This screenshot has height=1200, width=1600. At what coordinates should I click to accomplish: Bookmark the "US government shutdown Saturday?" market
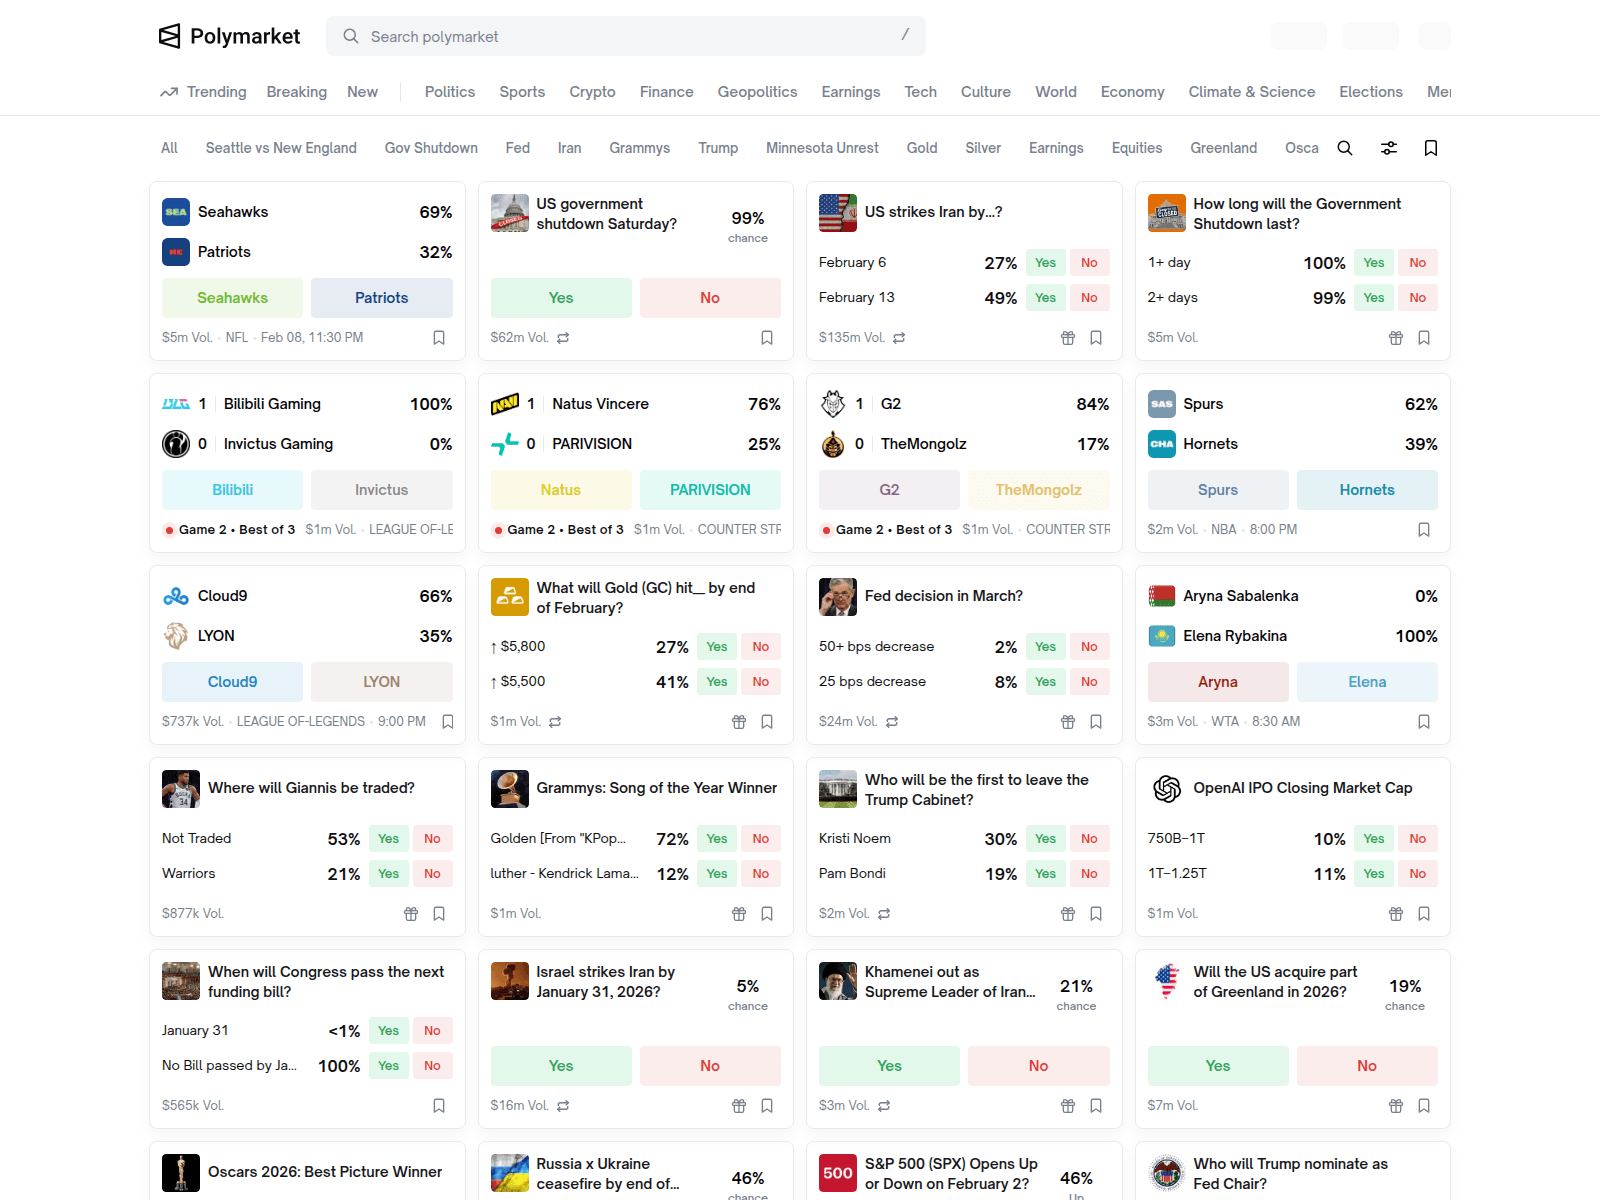point(767,338)
